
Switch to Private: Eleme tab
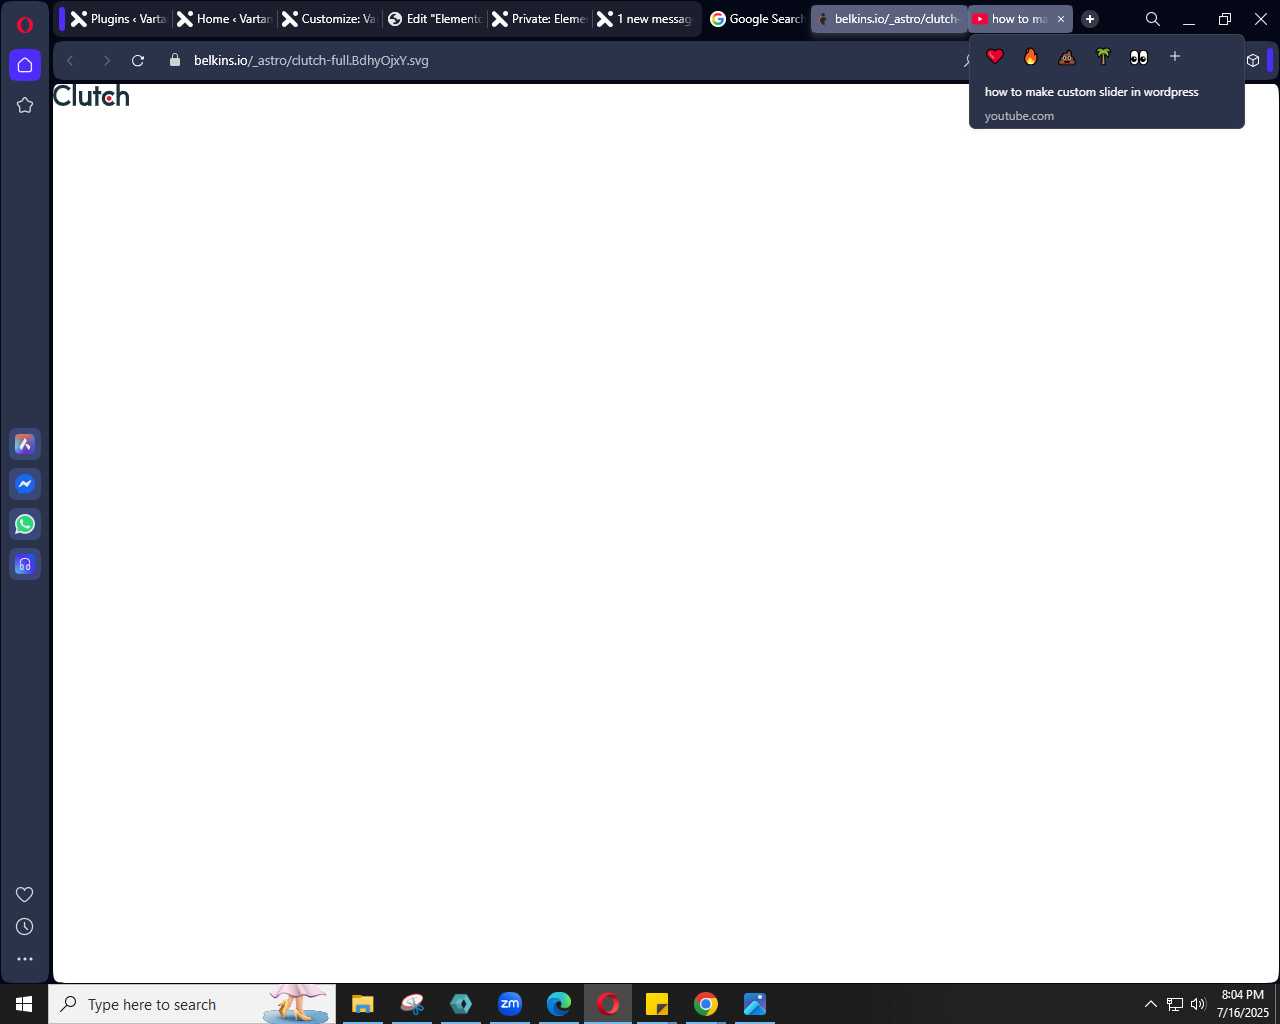tap(540, 19)
